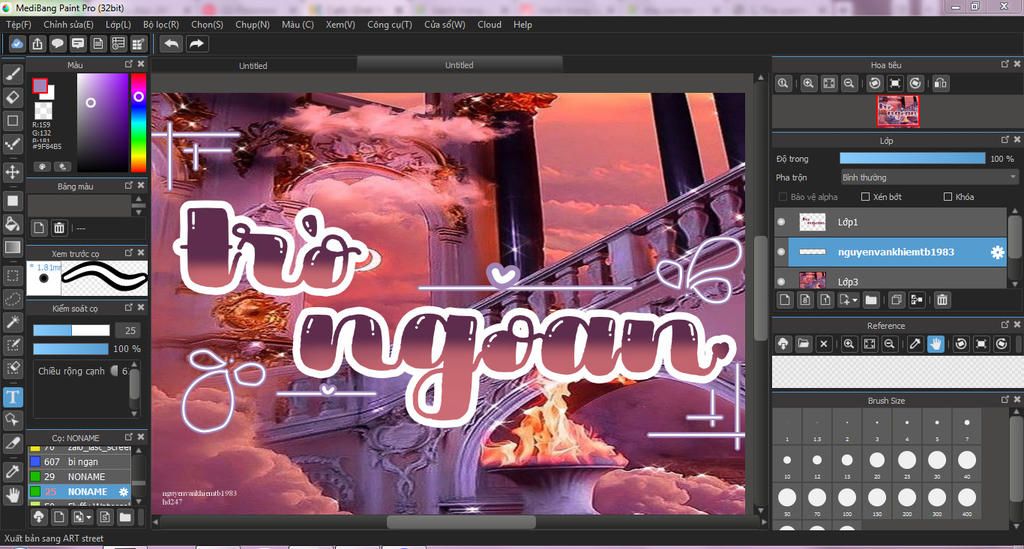Undock the Kiểm soát cọ panel
The height and width of the screenshot is (549, 1024).
129,307
